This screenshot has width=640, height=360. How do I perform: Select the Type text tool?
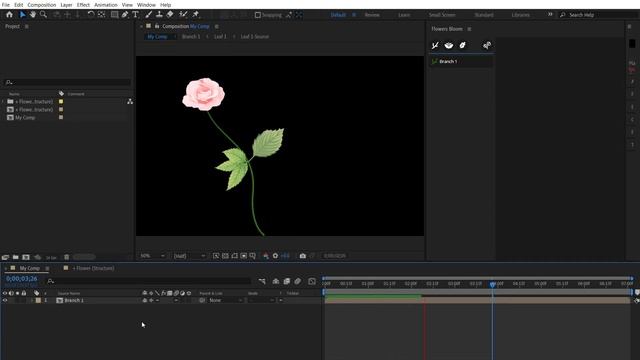136,14
